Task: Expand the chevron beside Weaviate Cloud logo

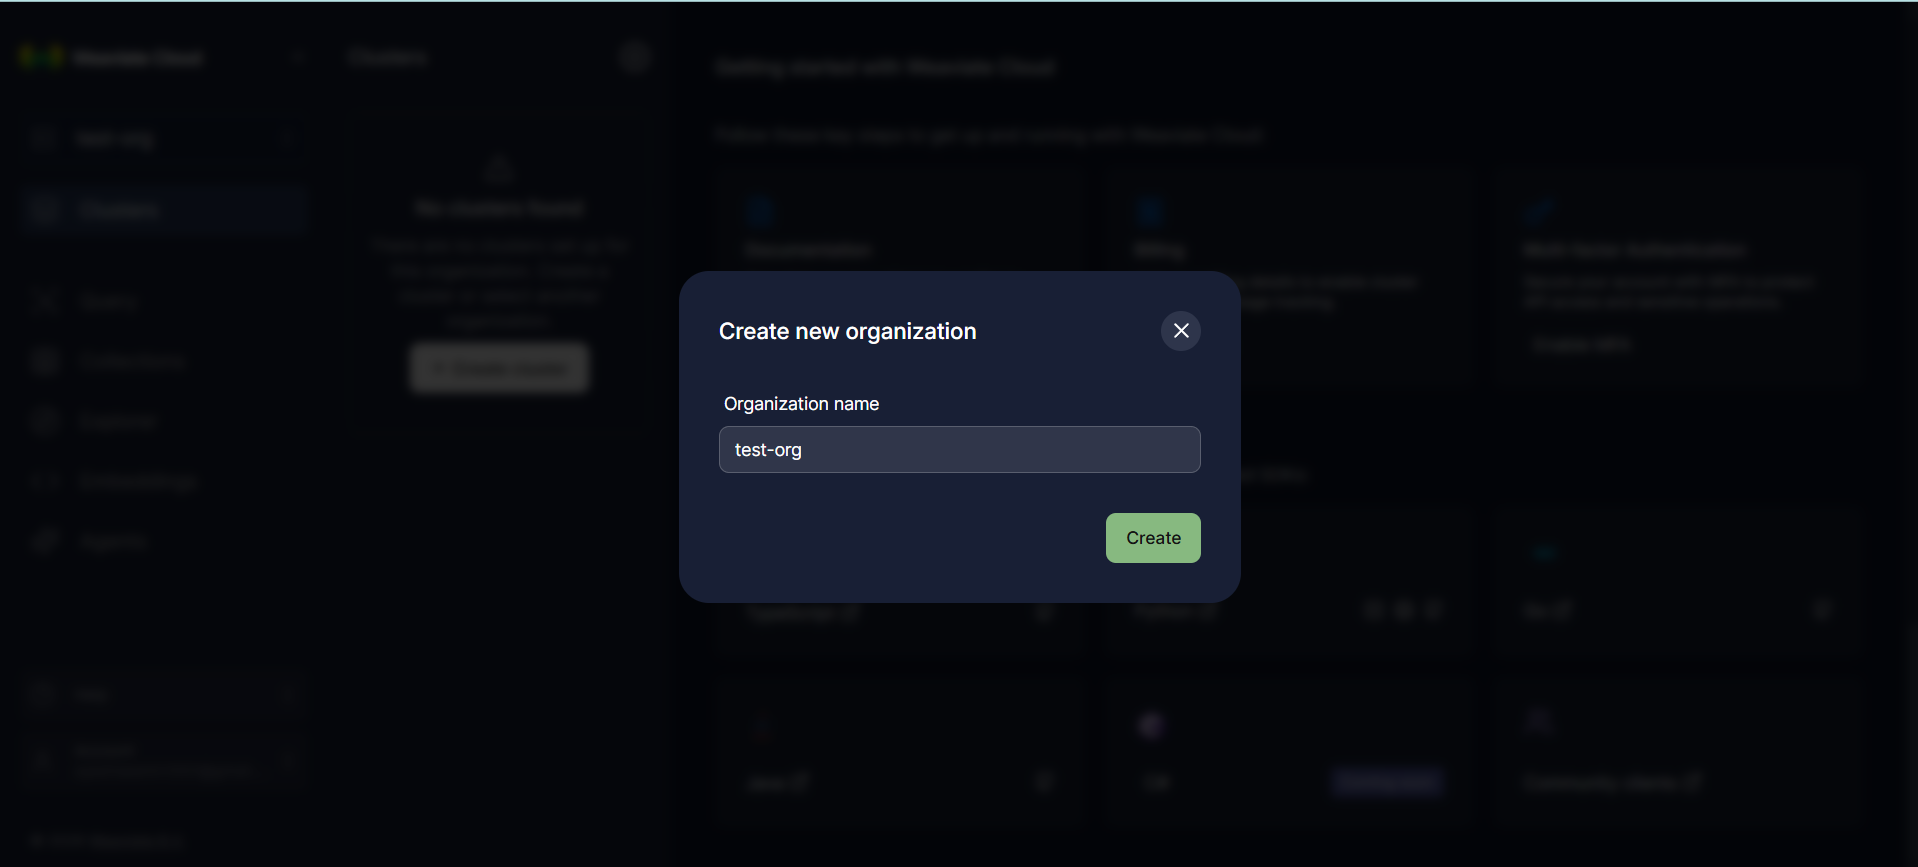Action: pos(296,58)
